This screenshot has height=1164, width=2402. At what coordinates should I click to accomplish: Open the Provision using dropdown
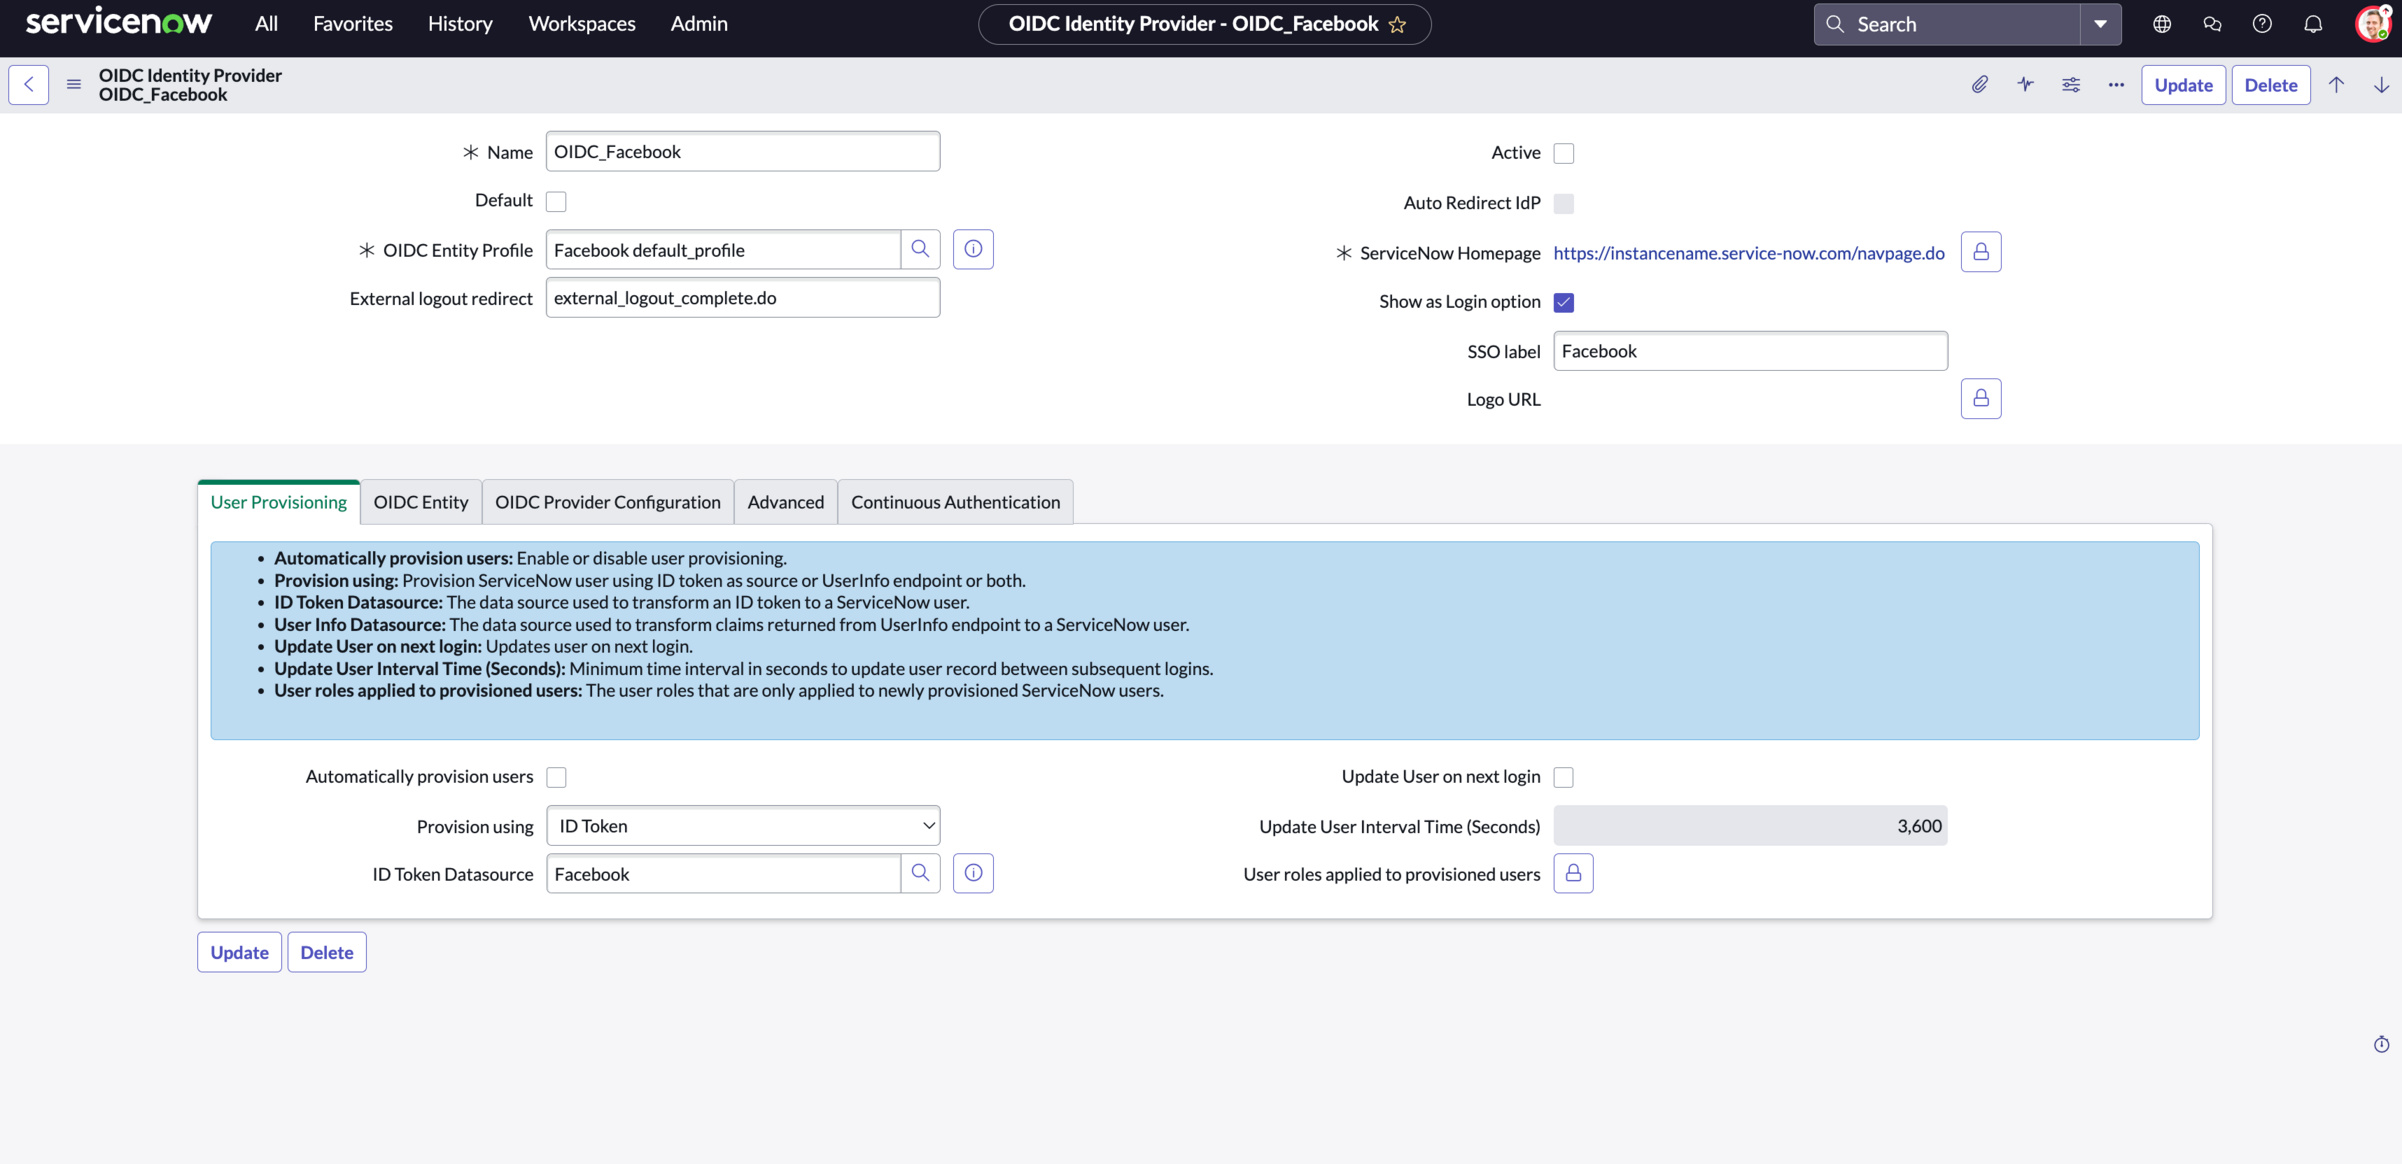tap(743, 825)
